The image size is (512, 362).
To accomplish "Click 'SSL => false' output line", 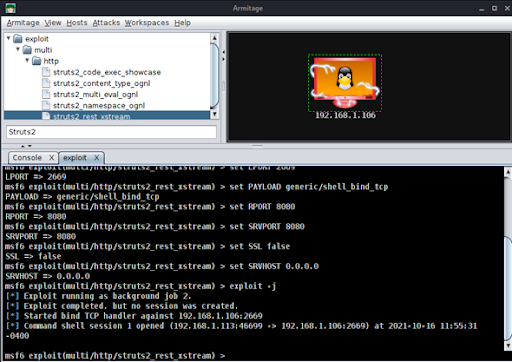I will click(33, 256).
